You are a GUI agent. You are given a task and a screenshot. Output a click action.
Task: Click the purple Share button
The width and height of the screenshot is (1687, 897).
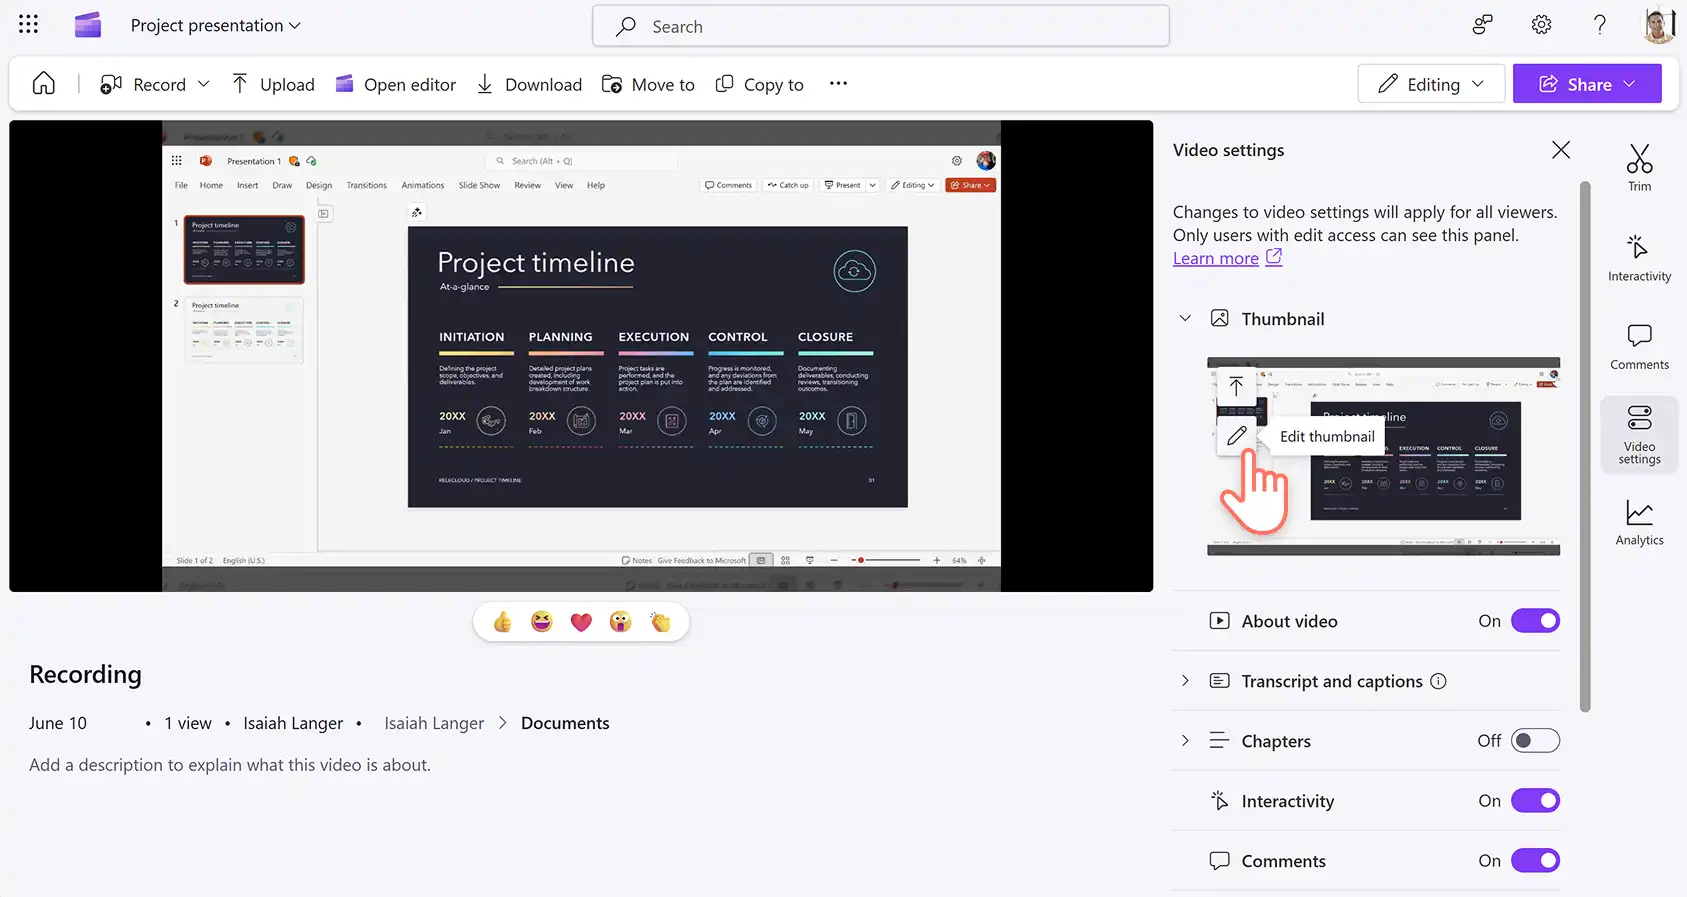point(1587,84)
